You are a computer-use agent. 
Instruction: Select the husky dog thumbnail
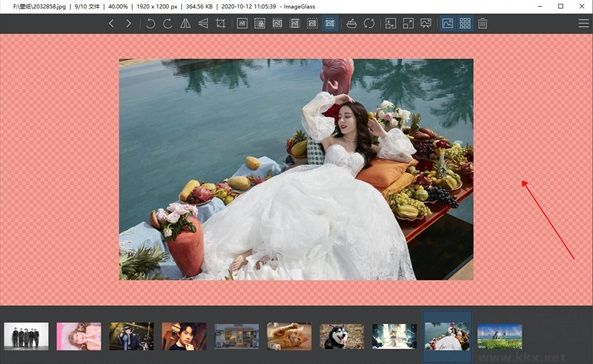click(x=342, y=336)
